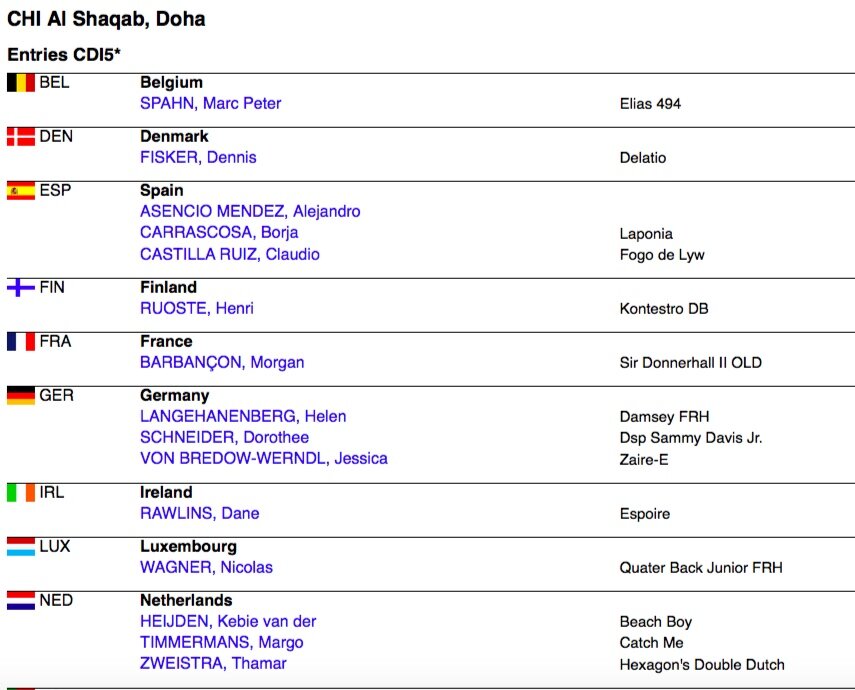
Task: Click horse name Laponia
Action: [x=646, y=234]
